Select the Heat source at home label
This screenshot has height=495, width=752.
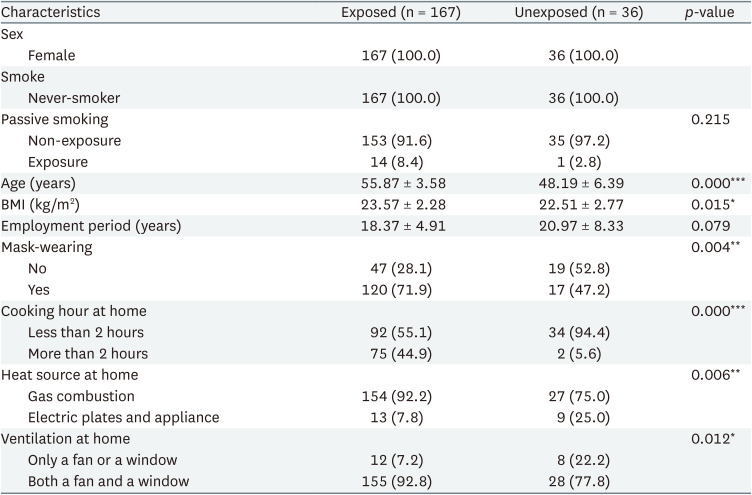click(x=69, y=375)
